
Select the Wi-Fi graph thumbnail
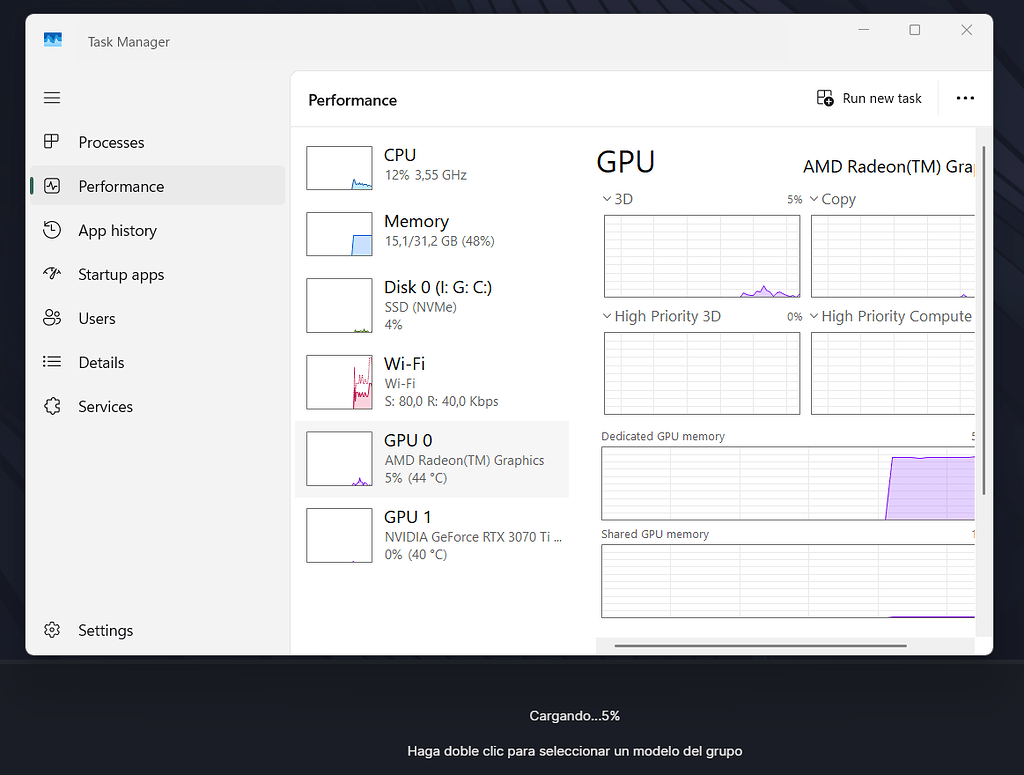pos(340,382)
